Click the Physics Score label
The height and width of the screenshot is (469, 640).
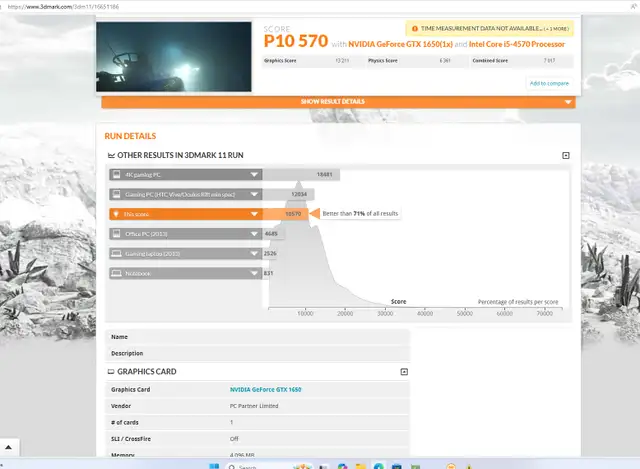pyautogui.click(x=382, y=60)
